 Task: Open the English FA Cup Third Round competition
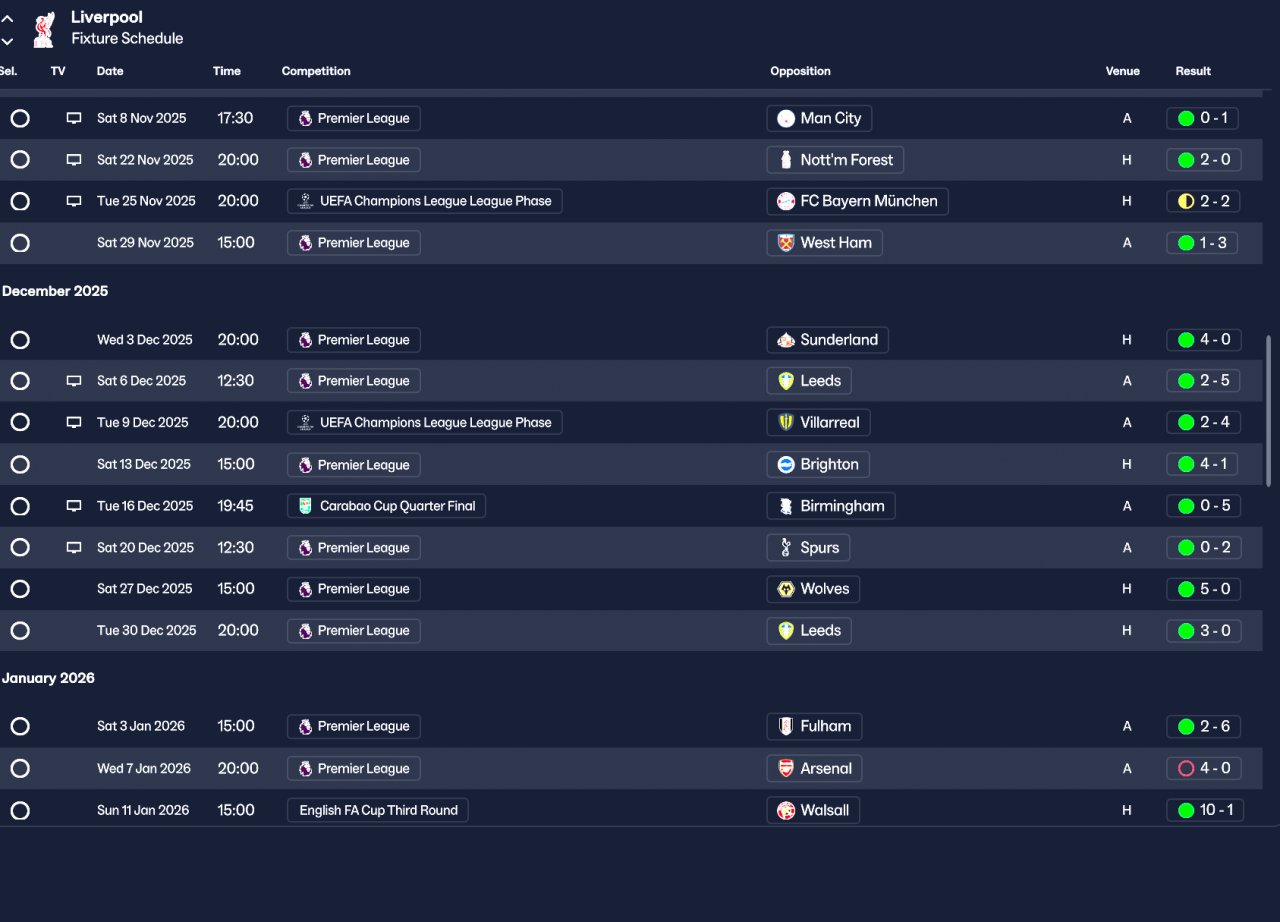click(378, 810)
